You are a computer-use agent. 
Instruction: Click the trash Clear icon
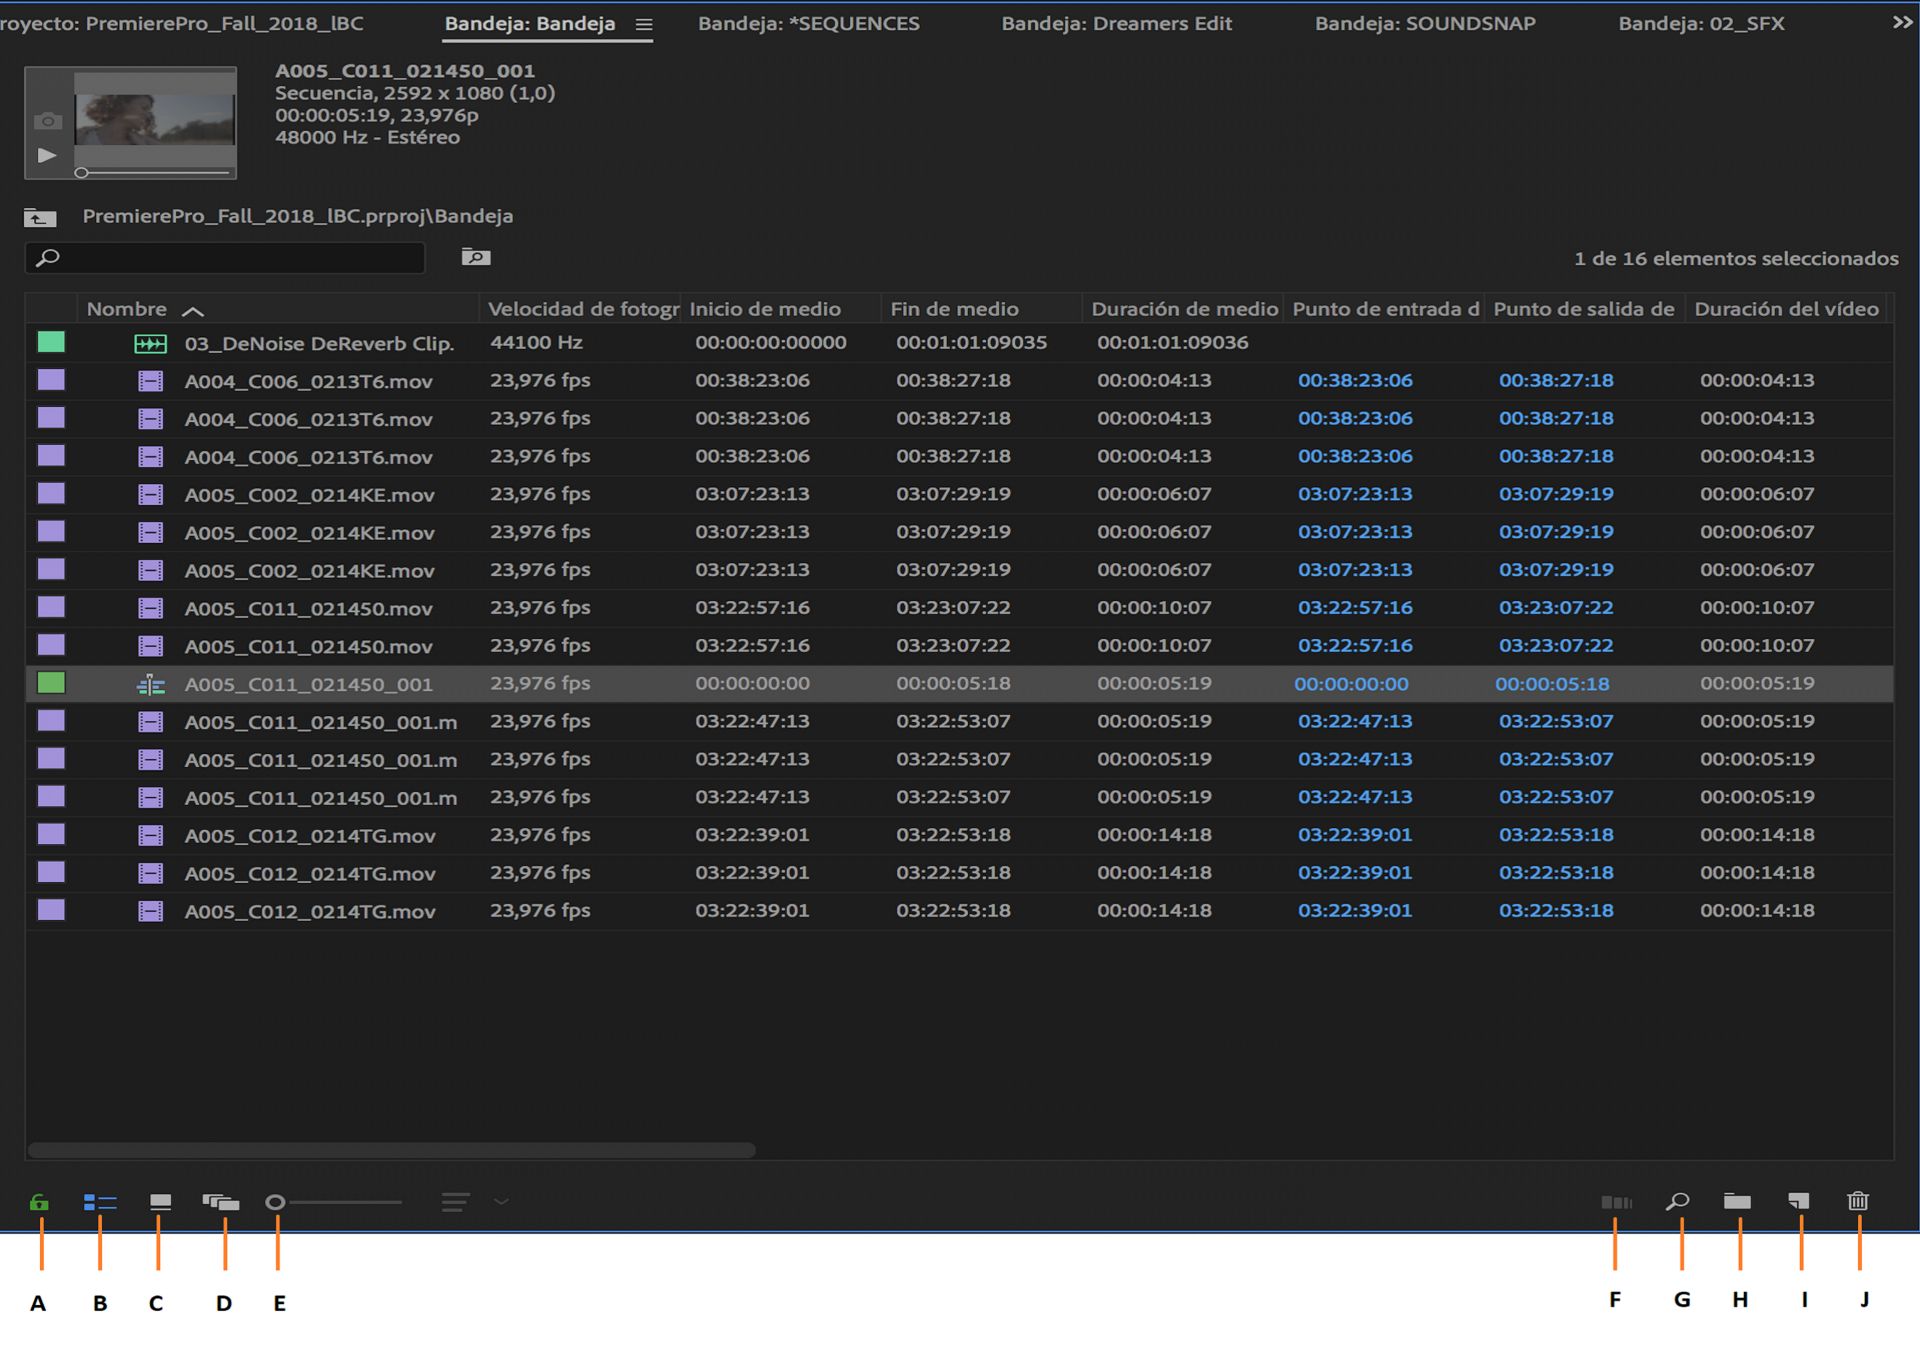tap(1858, 1201)
